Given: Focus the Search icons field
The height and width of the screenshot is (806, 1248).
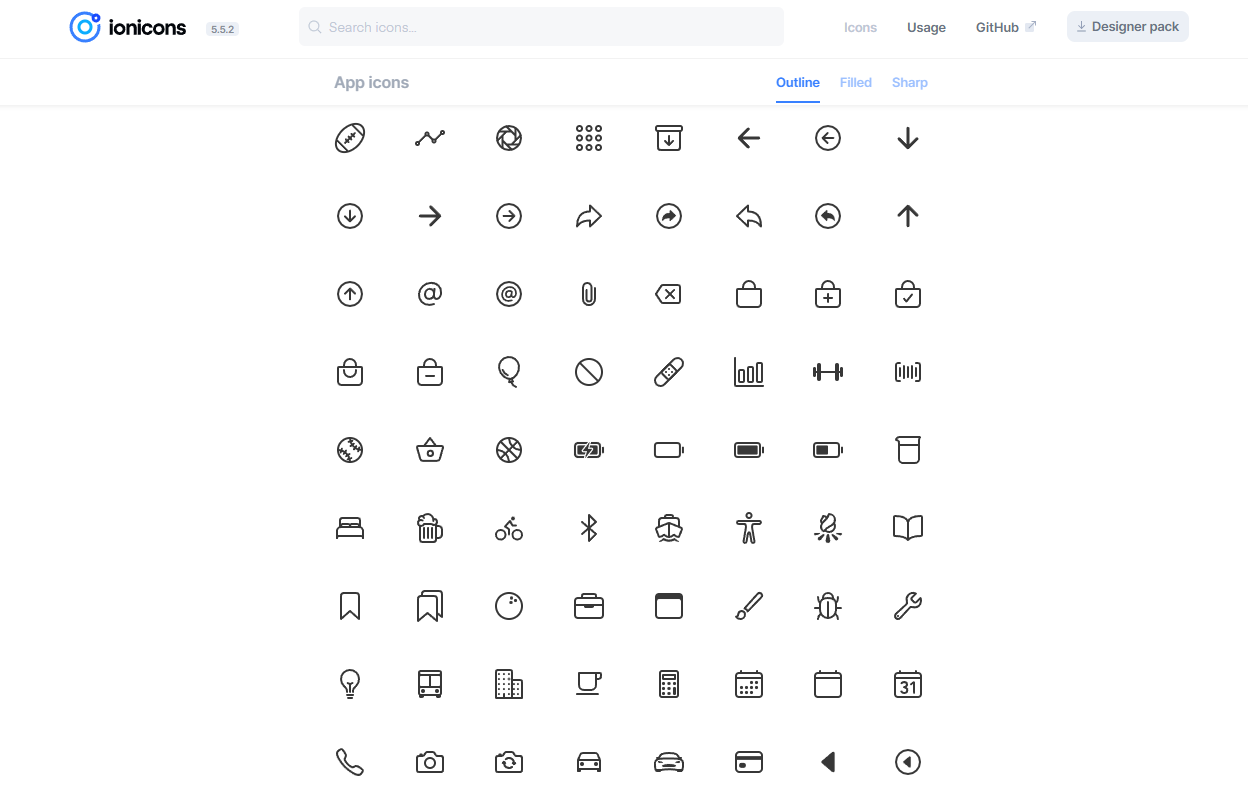Looking at the screenshot, I should click(541, 27).
